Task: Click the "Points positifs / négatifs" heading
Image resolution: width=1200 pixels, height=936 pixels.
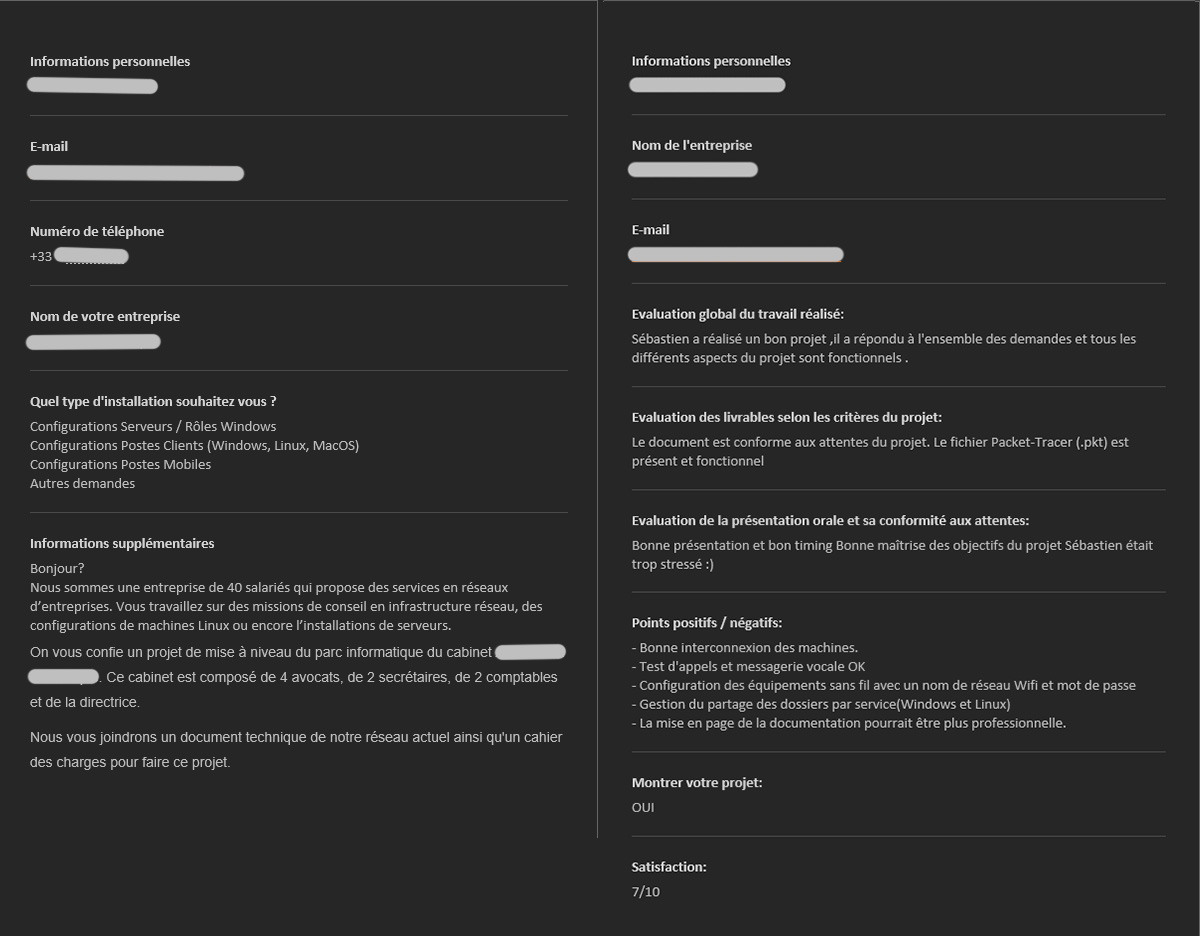Action: [x=706, y=623]
